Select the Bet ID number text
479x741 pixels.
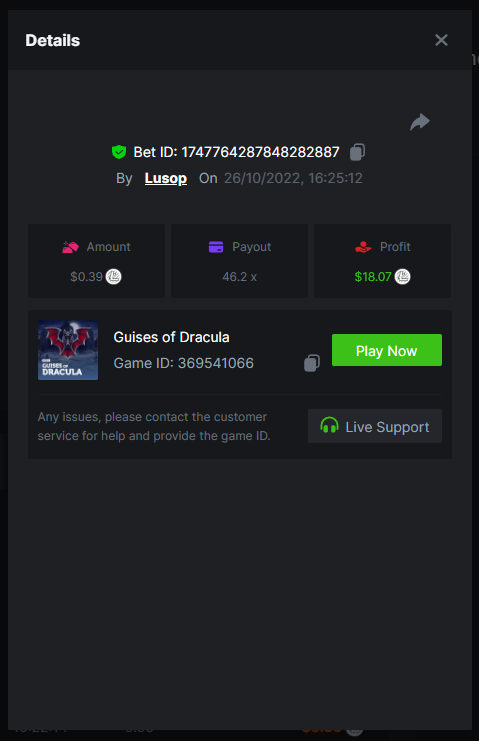point(261,152)
